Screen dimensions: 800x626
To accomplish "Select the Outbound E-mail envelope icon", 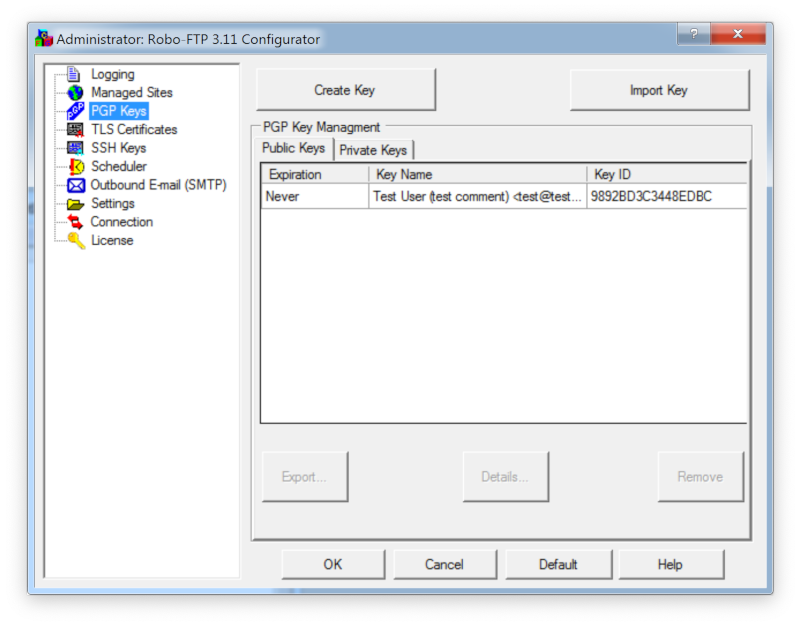I will [x=75, y=185].
